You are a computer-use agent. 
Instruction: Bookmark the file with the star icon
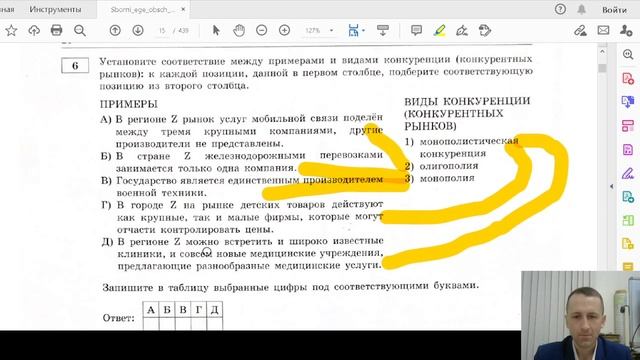coord(11,31)
